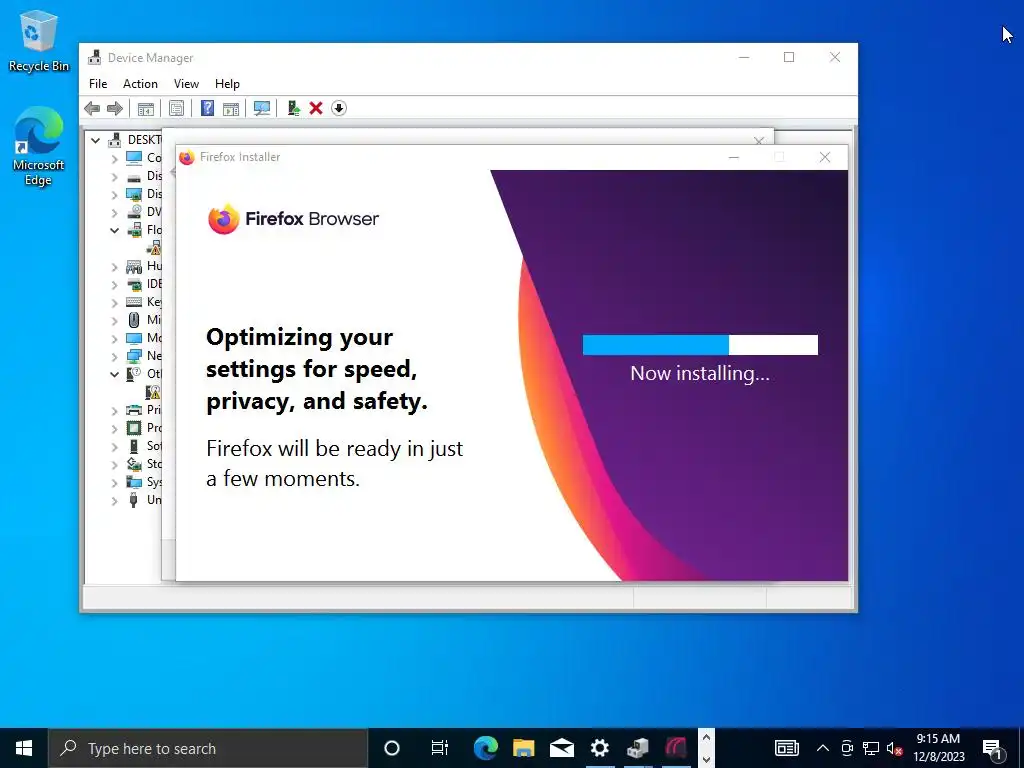Click the red X Uninstall device icon

316,108
